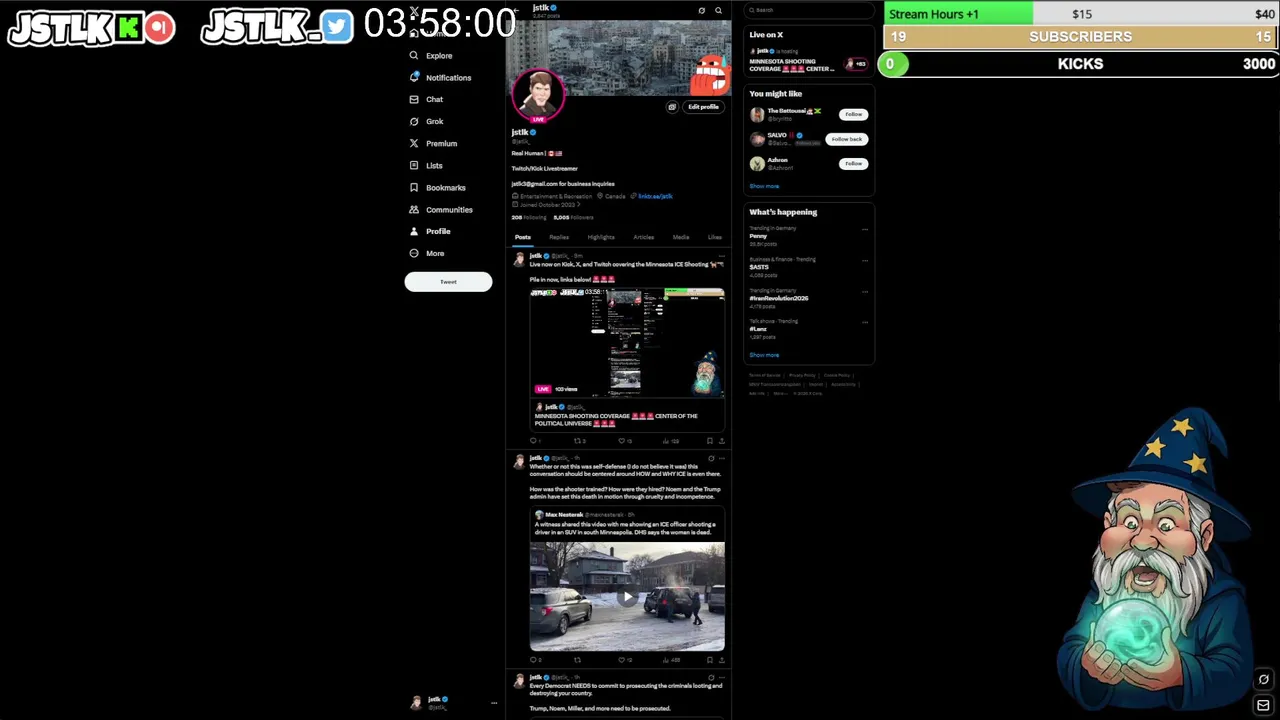Follow The Bettousai account
The height and width of the screenshot is (720, 1280).
point(853,114)
